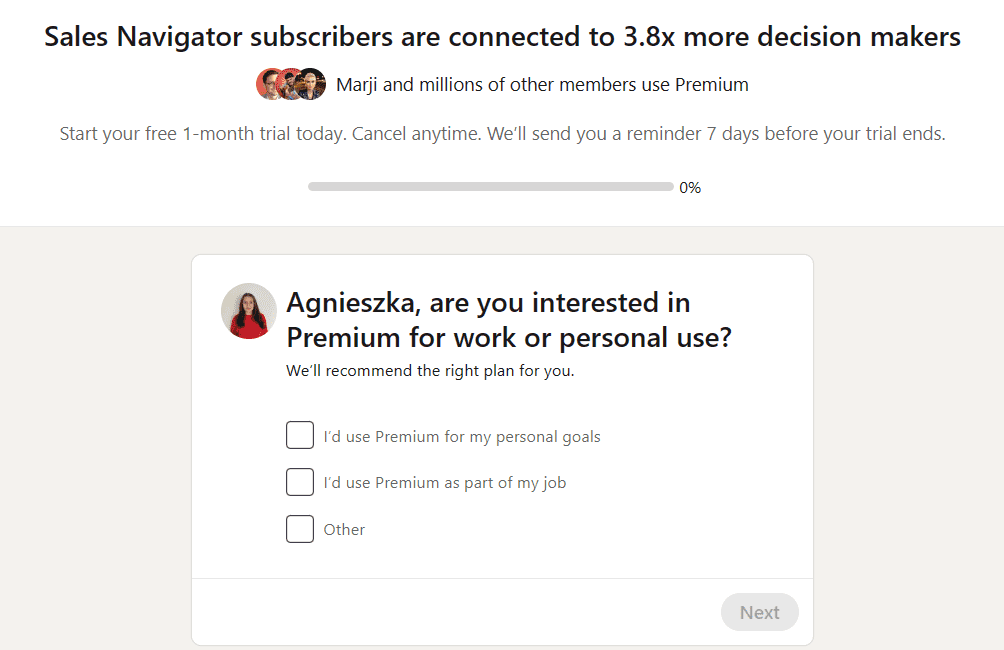Click the survey progress bar
The width and height of the screenshot is (1004, 650).
(490, 187)
